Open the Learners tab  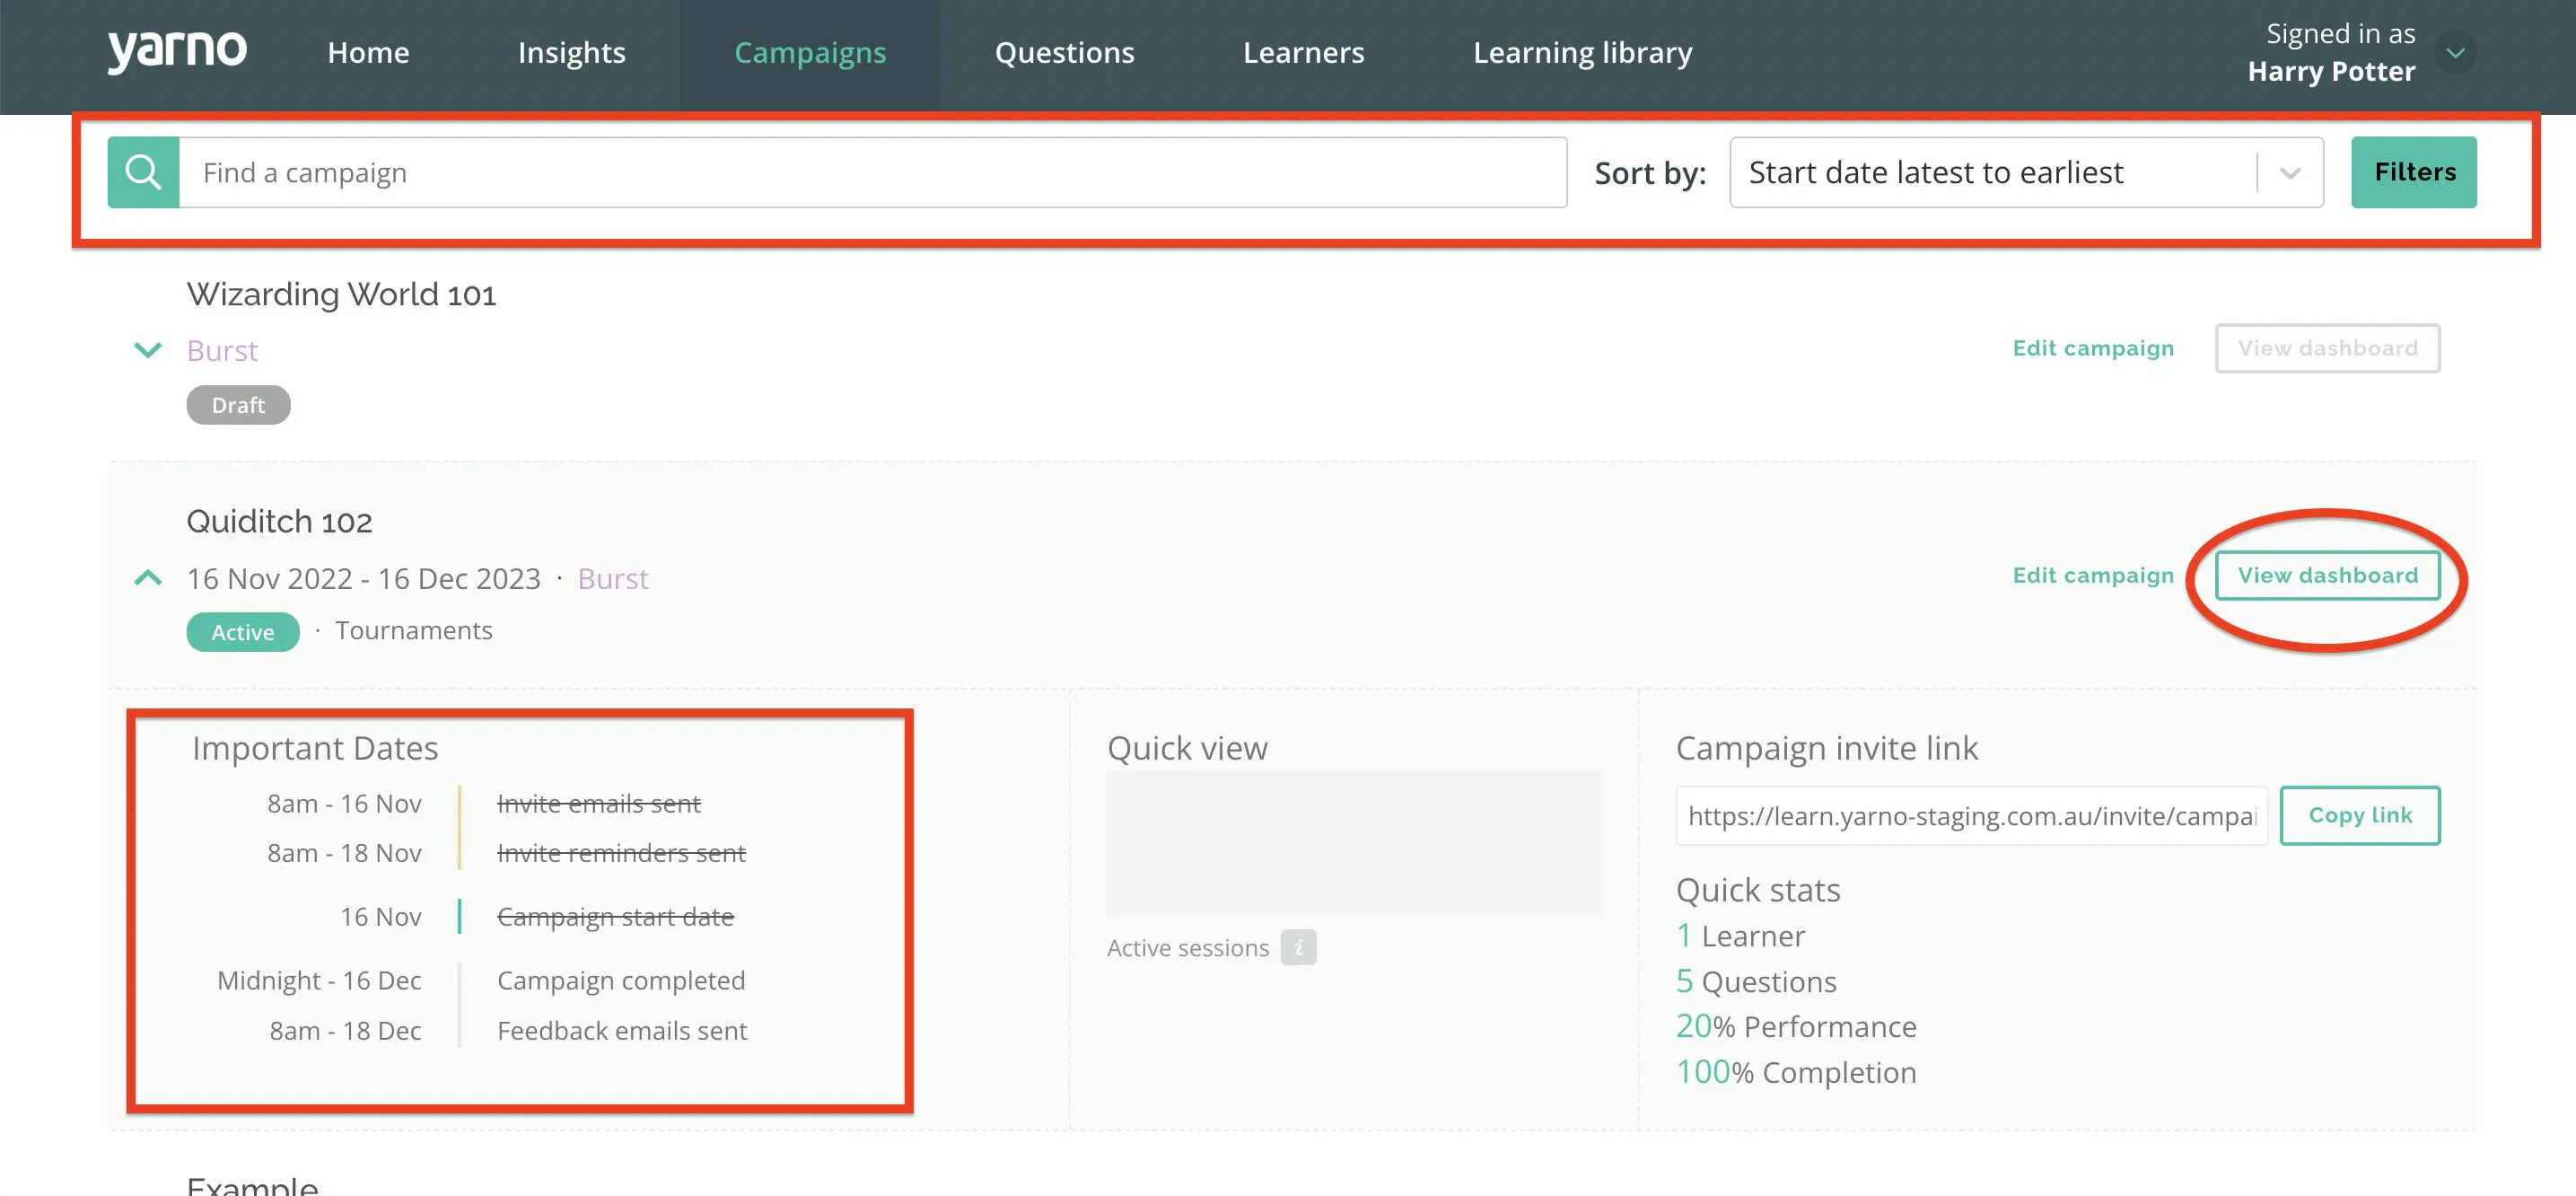point(1303,52)
